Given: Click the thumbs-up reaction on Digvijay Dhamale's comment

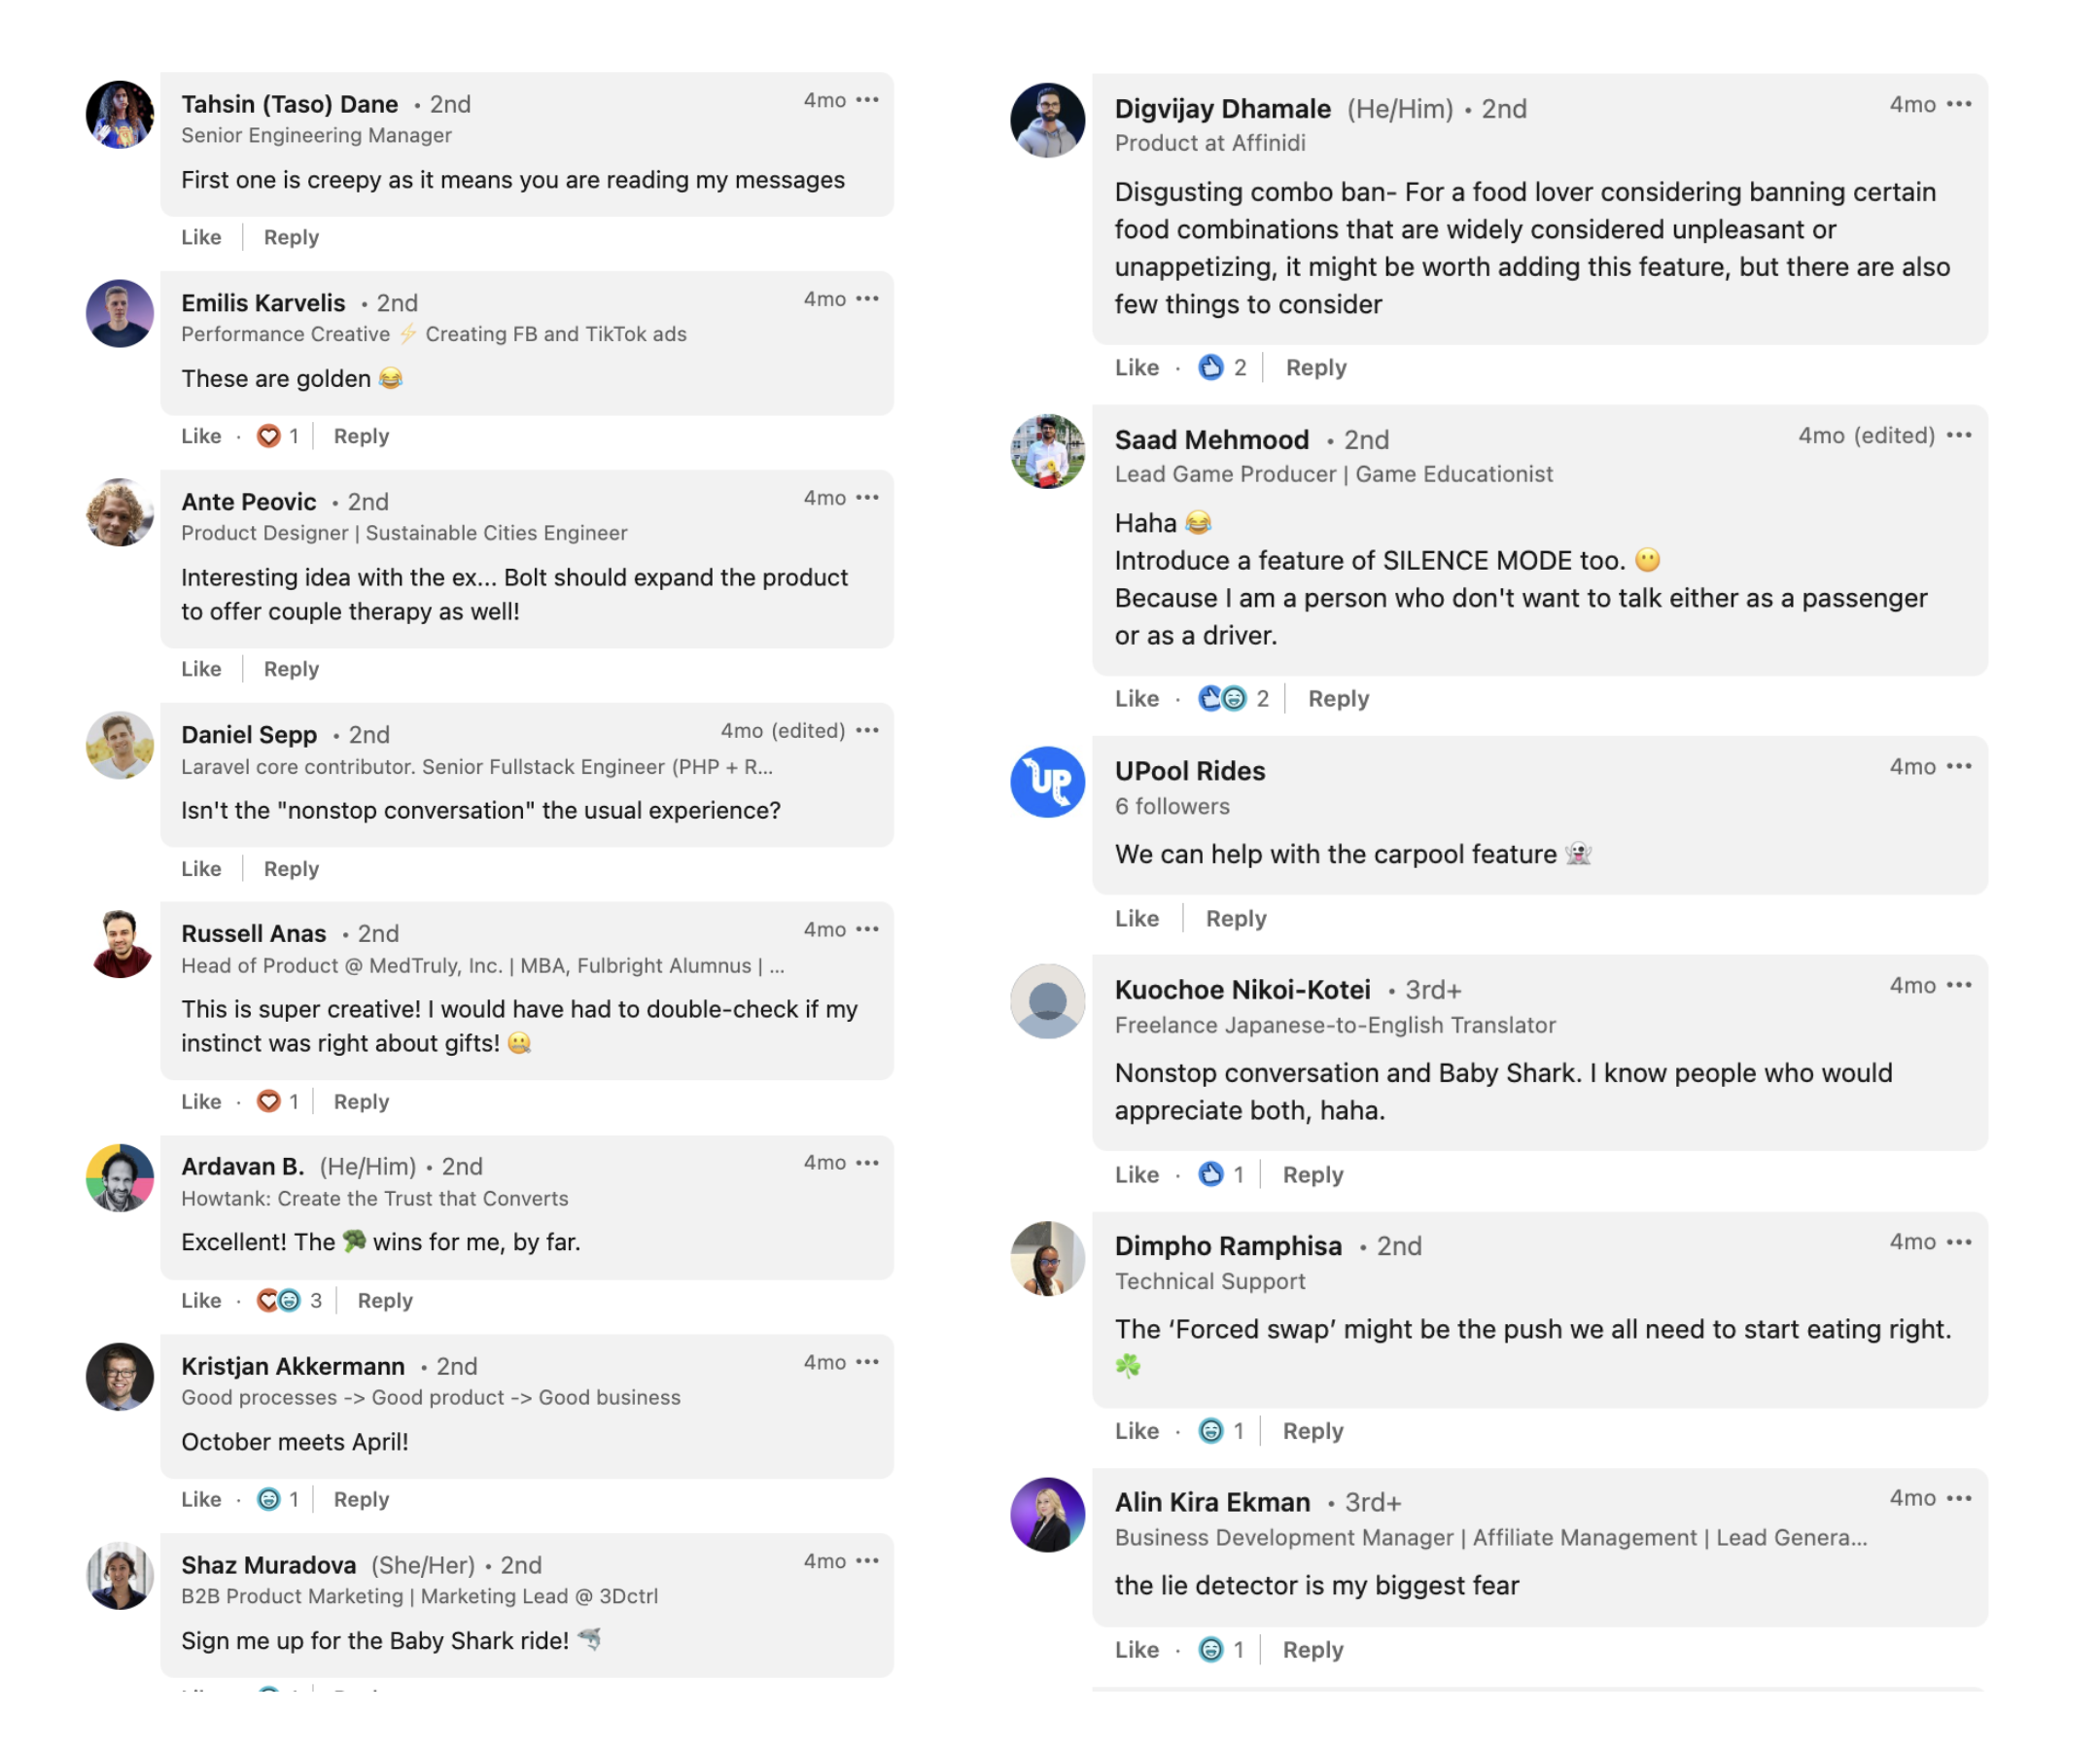Looking at the screenshot, I should pos(1211,368).
